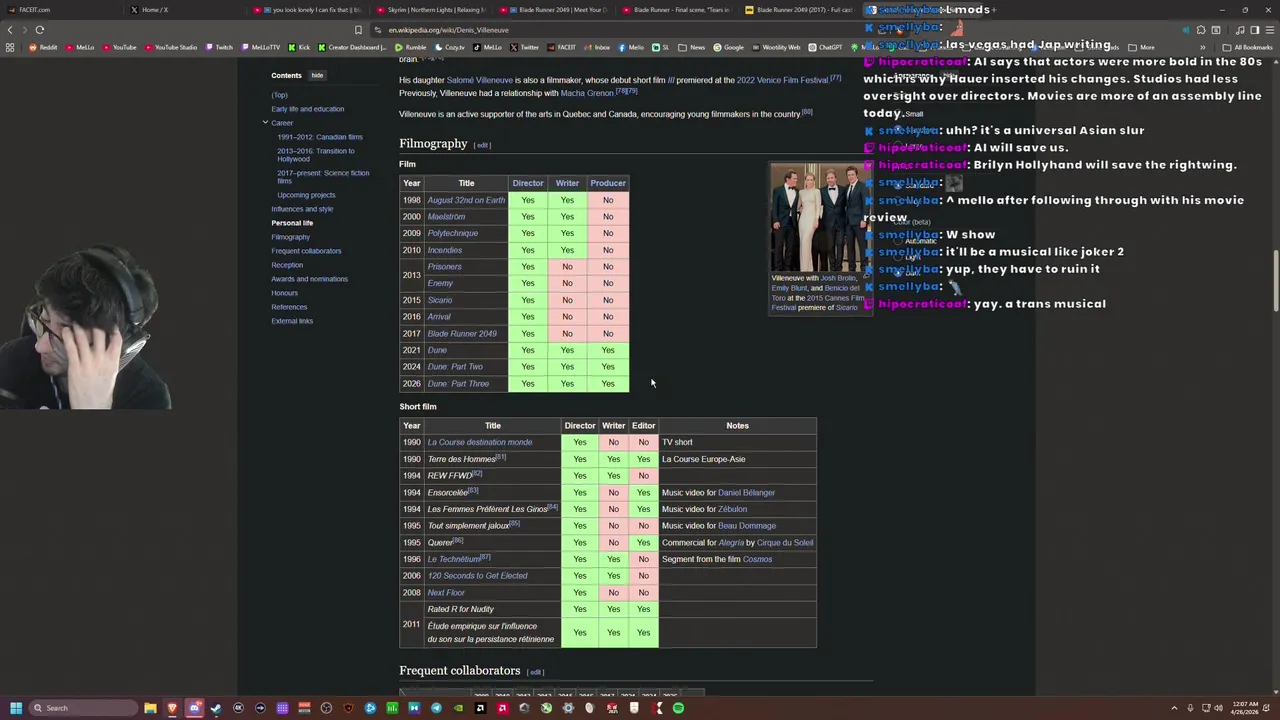This screenshot has height=720, width=1280.
Task: Open the Google bookmark
Action: 729,47
